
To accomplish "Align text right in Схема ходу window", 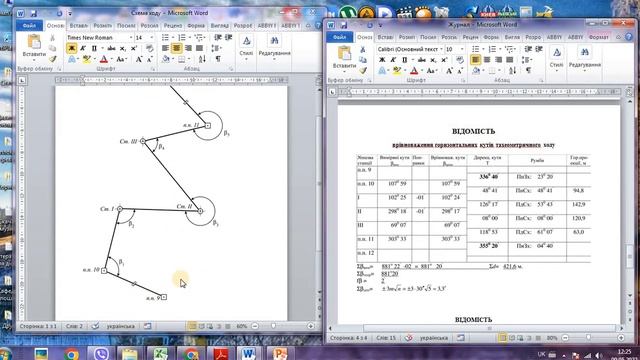I will 188,49.
